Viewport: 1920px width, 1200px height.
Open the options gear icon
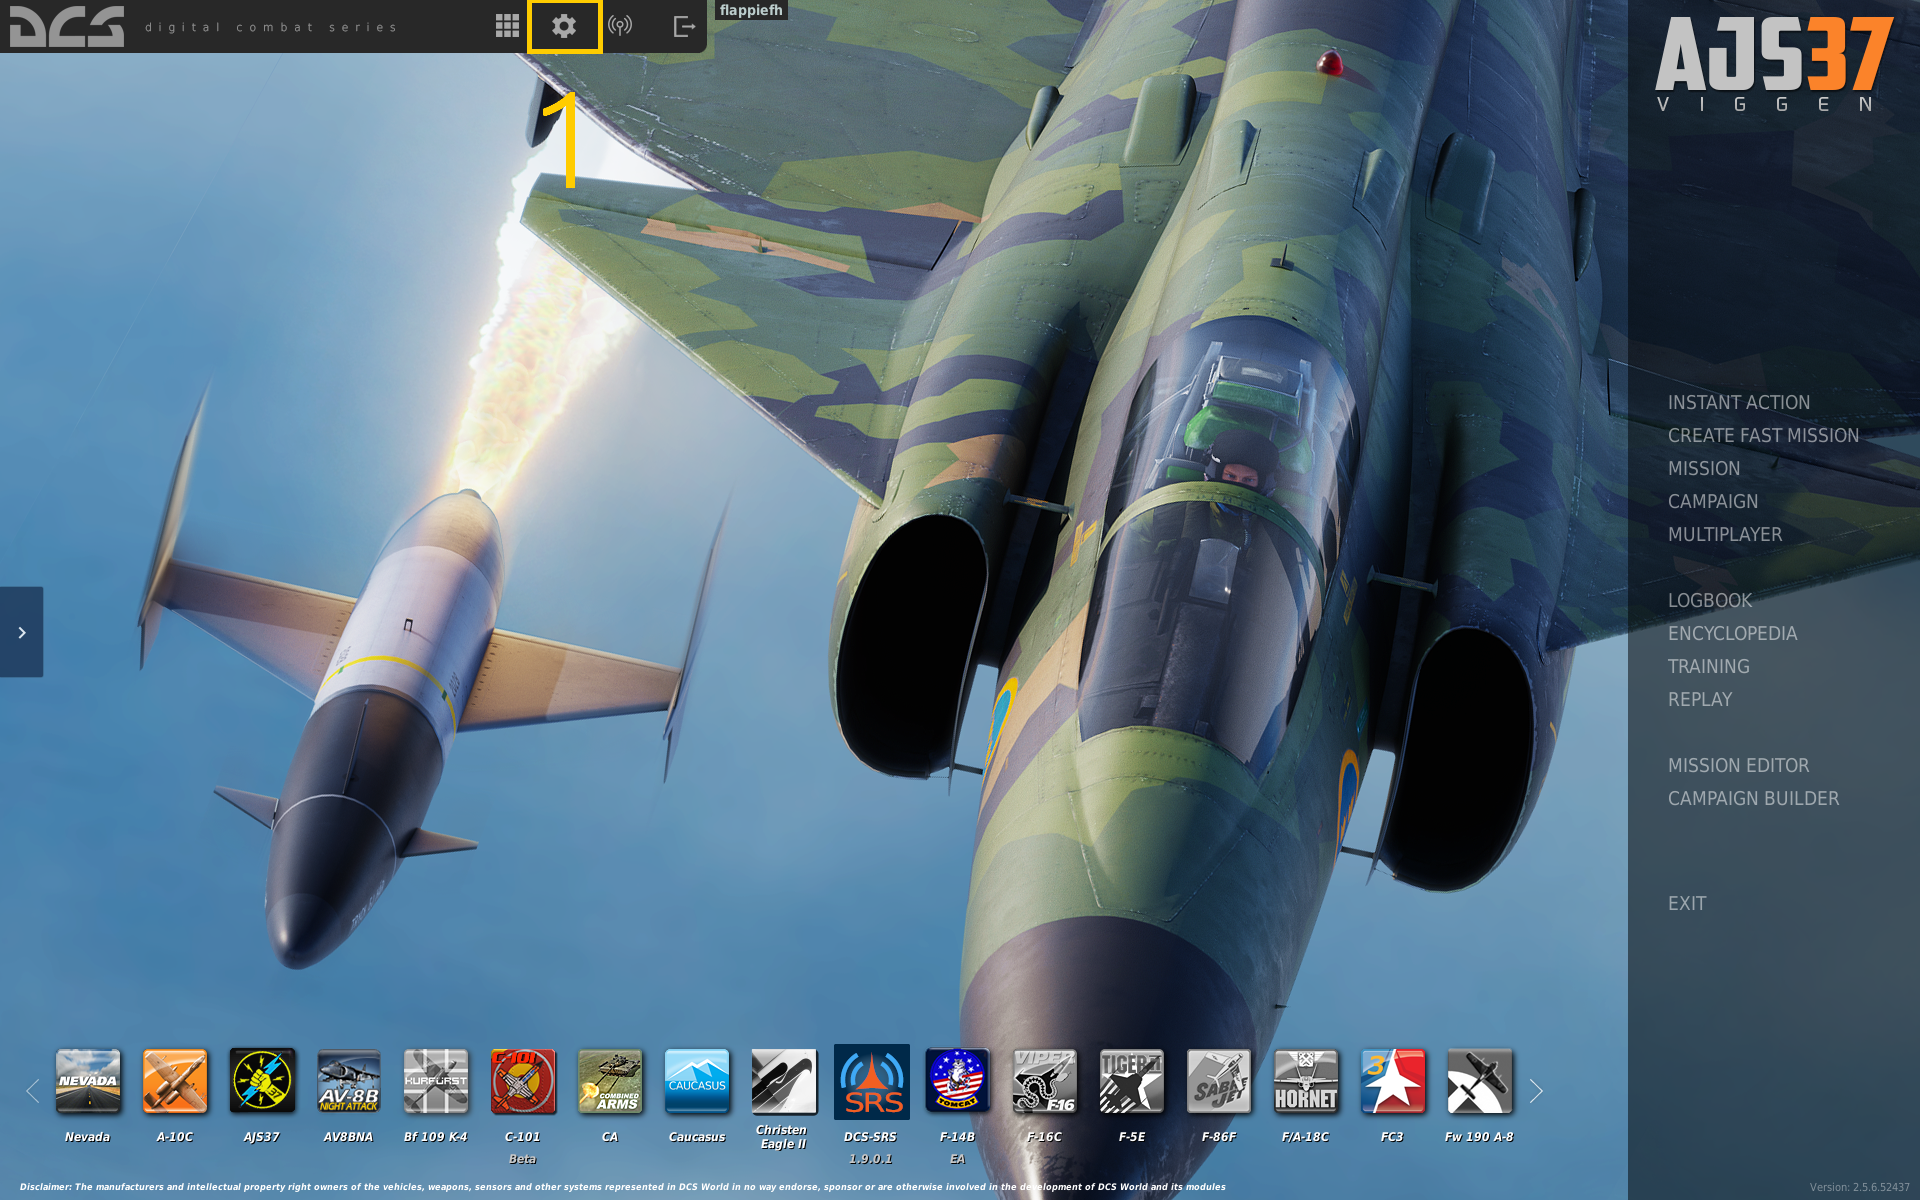564,26
